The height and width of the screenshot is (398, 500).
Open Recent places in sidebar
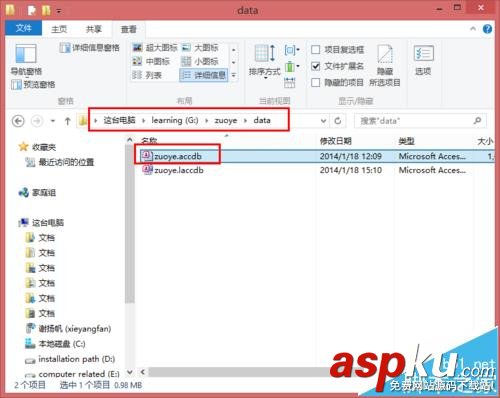60,162
